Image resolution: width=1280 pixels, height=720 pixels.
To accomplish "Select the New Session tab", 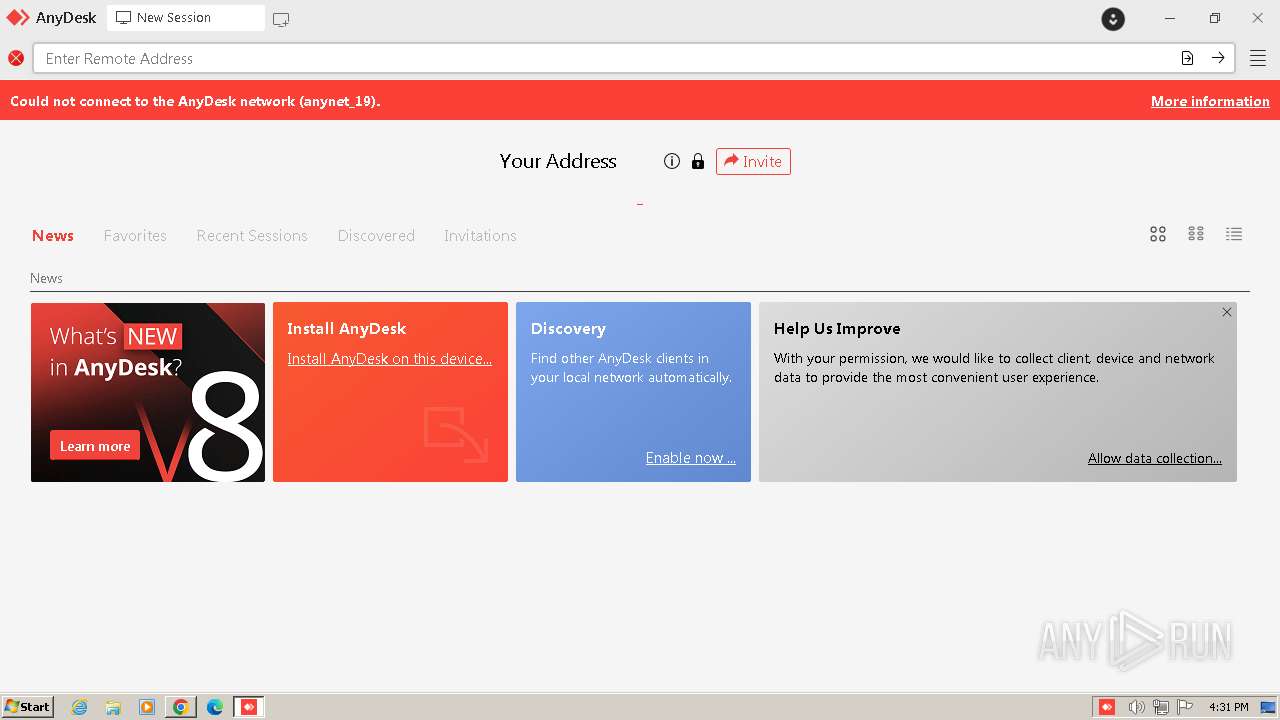I will point(186,18).
